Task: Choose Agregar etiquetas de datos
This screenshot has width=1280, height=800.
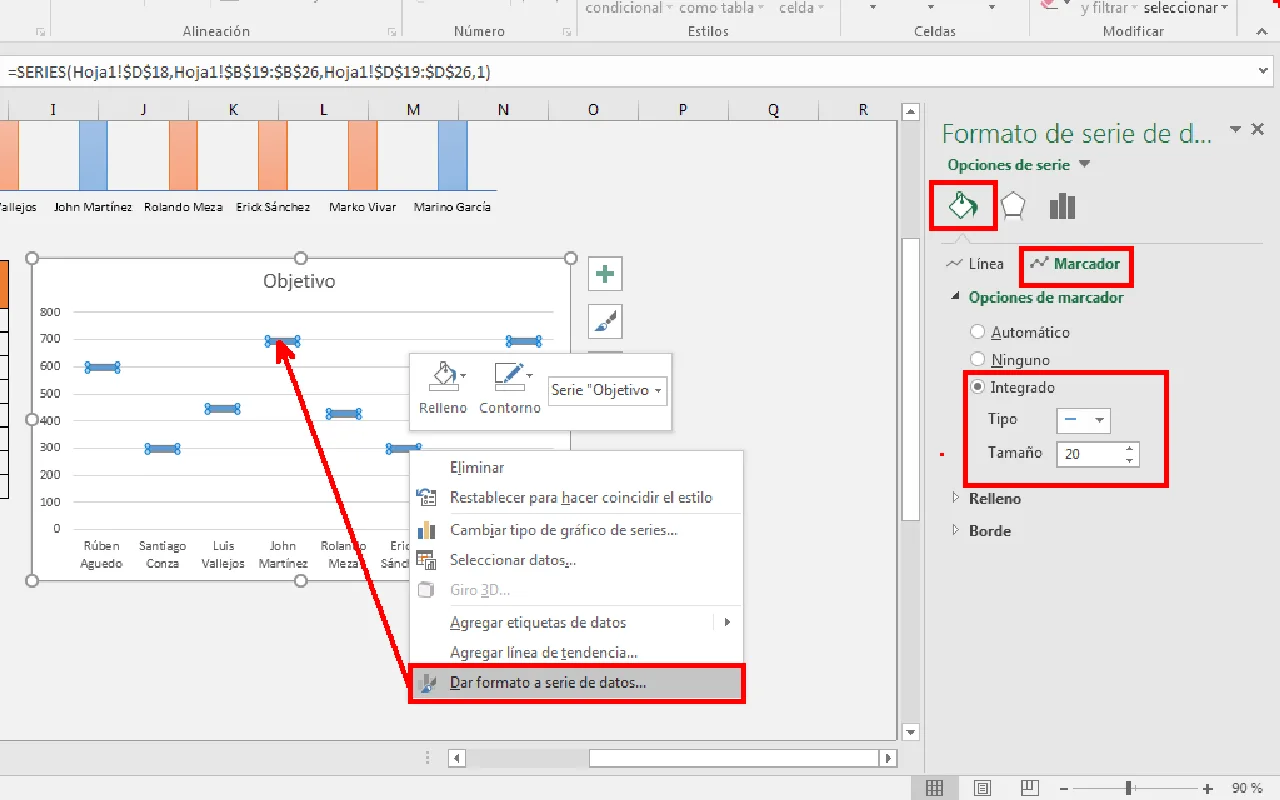Action: 576,622
